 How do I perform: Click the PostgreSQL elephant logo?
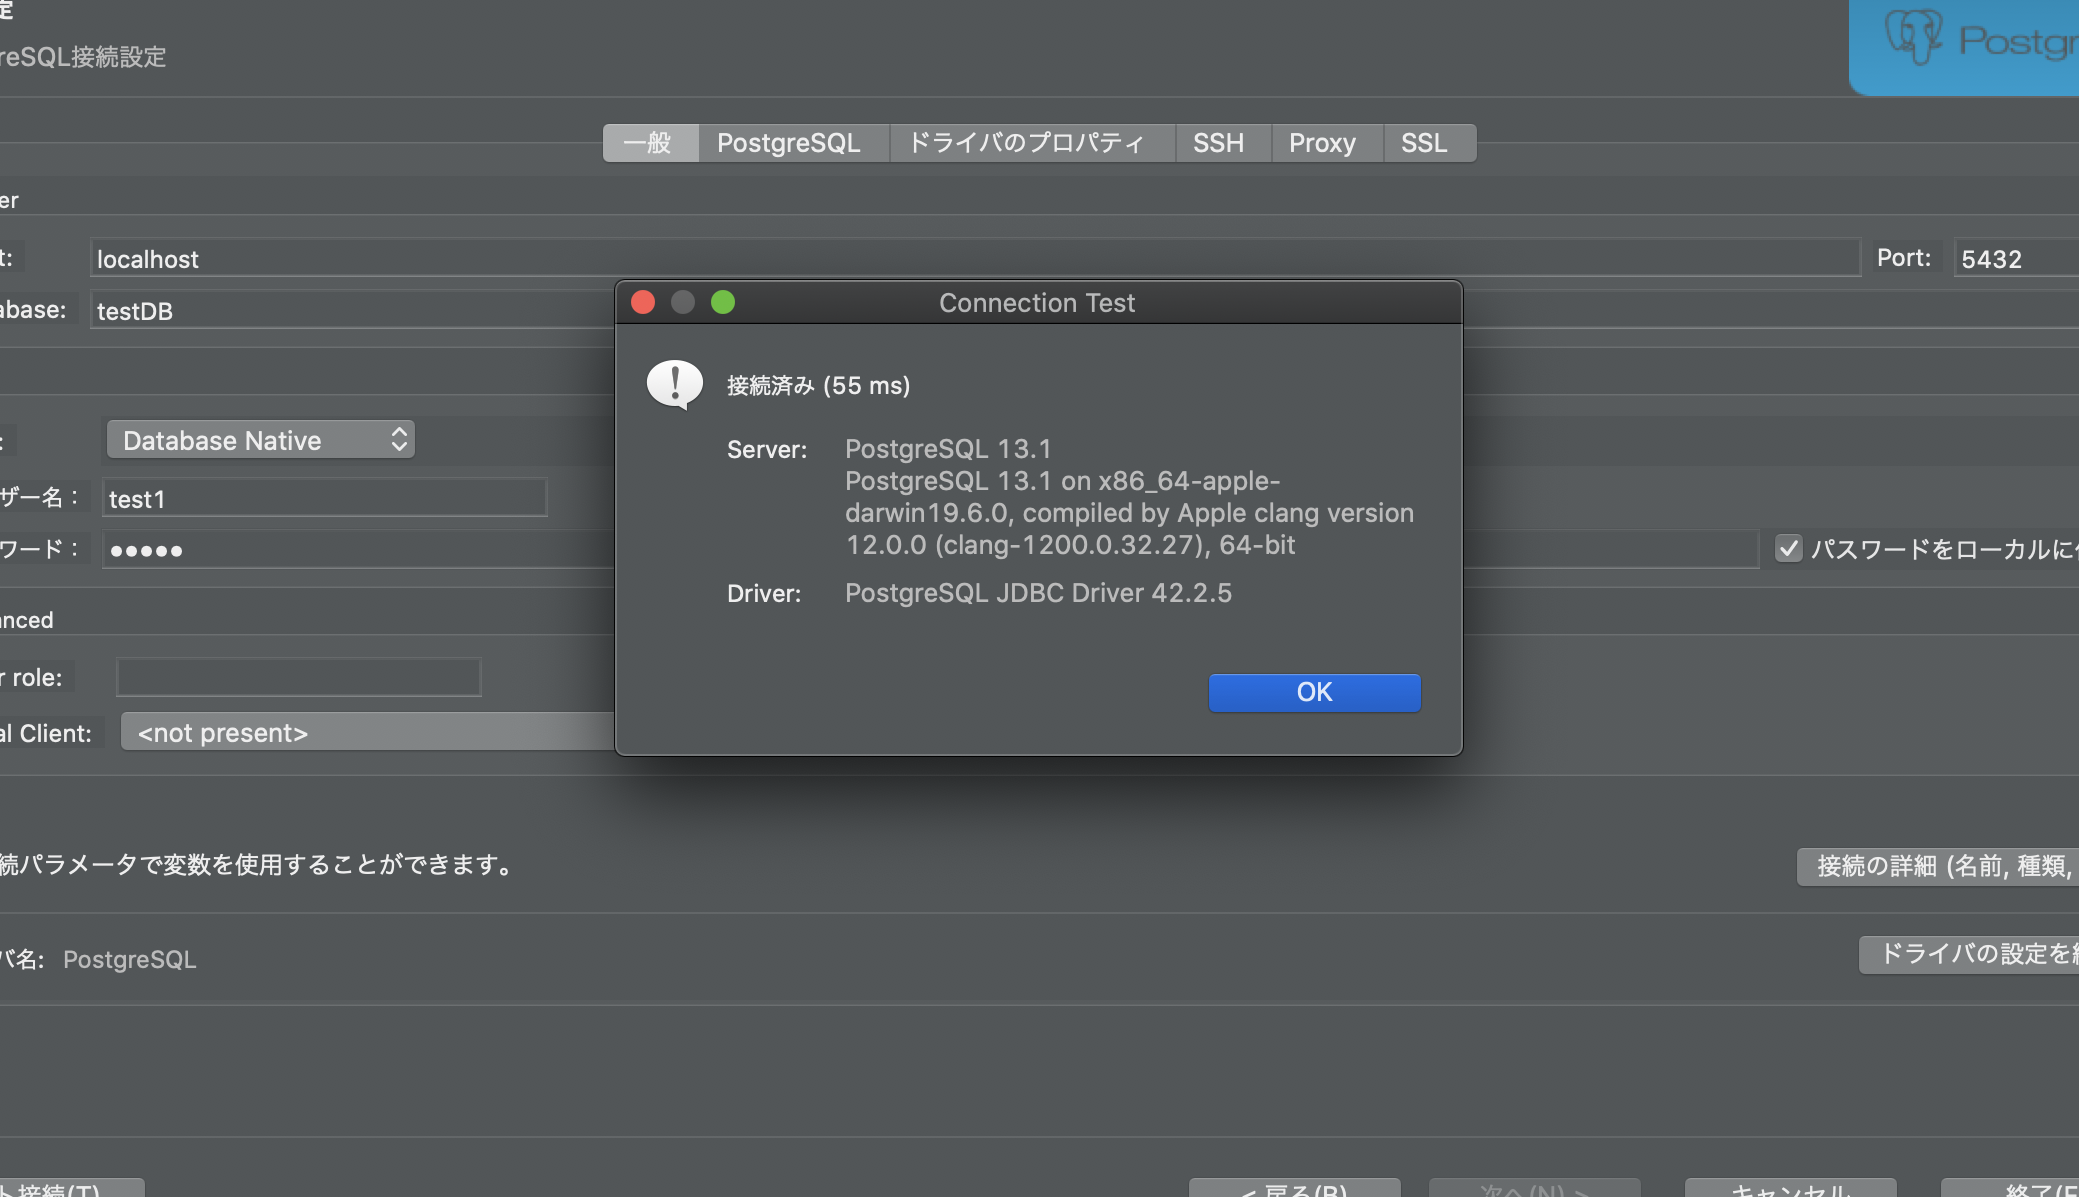[1913, 37]
